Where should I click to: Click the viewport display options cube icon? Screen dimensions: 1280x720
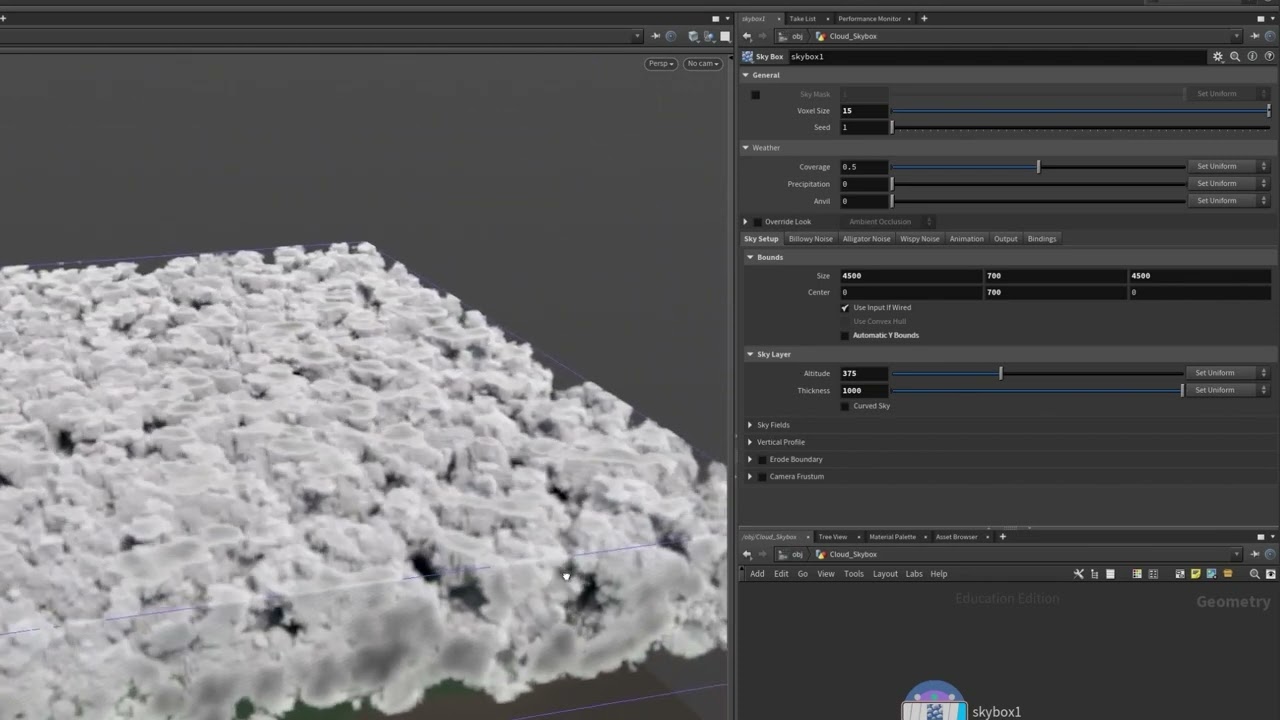pos(693,37)
